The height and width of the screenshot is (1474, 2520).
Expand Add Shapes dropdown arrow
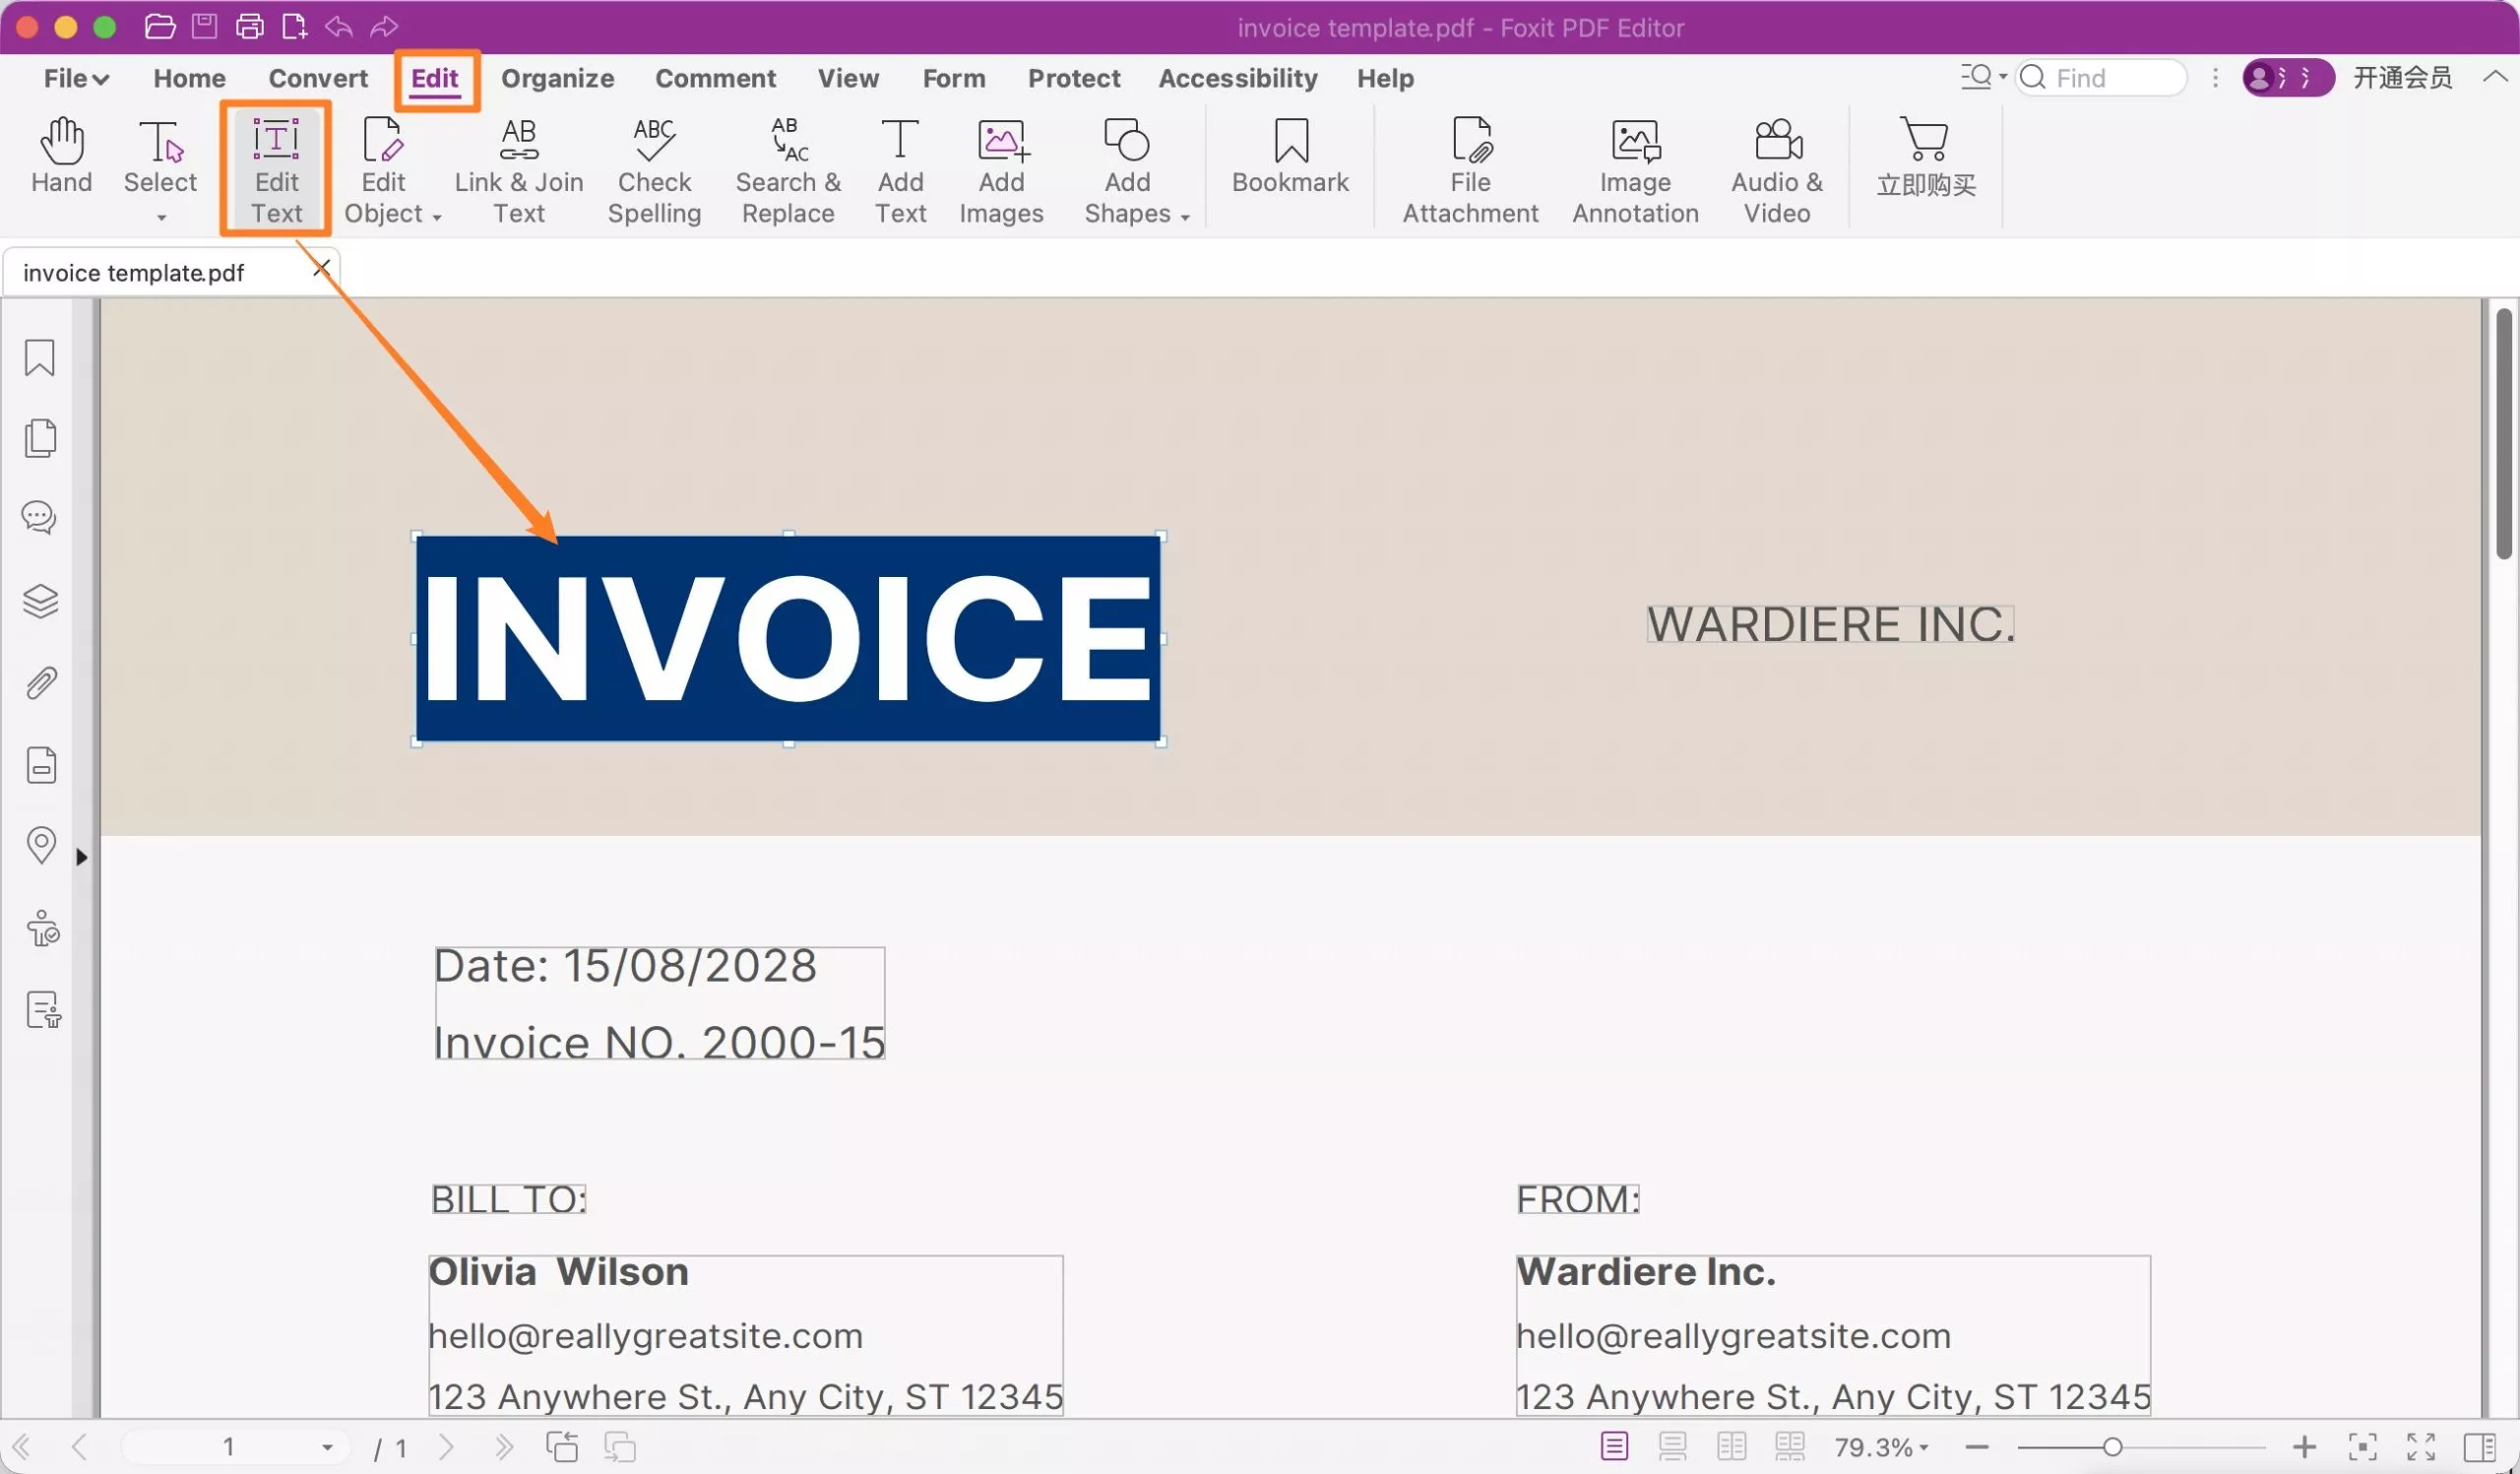click(1185, 217)
